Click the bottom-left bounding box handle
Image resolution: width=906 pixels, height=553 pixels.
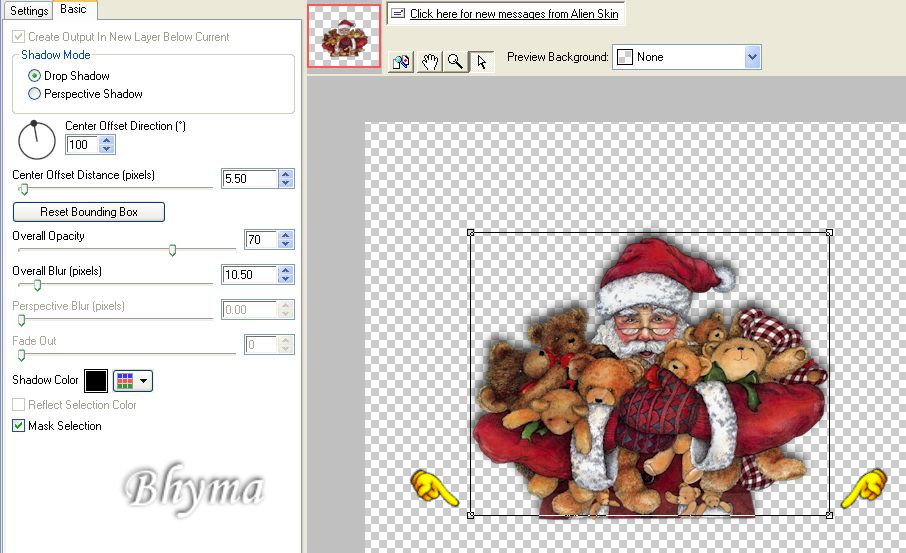tap(470, 515)
